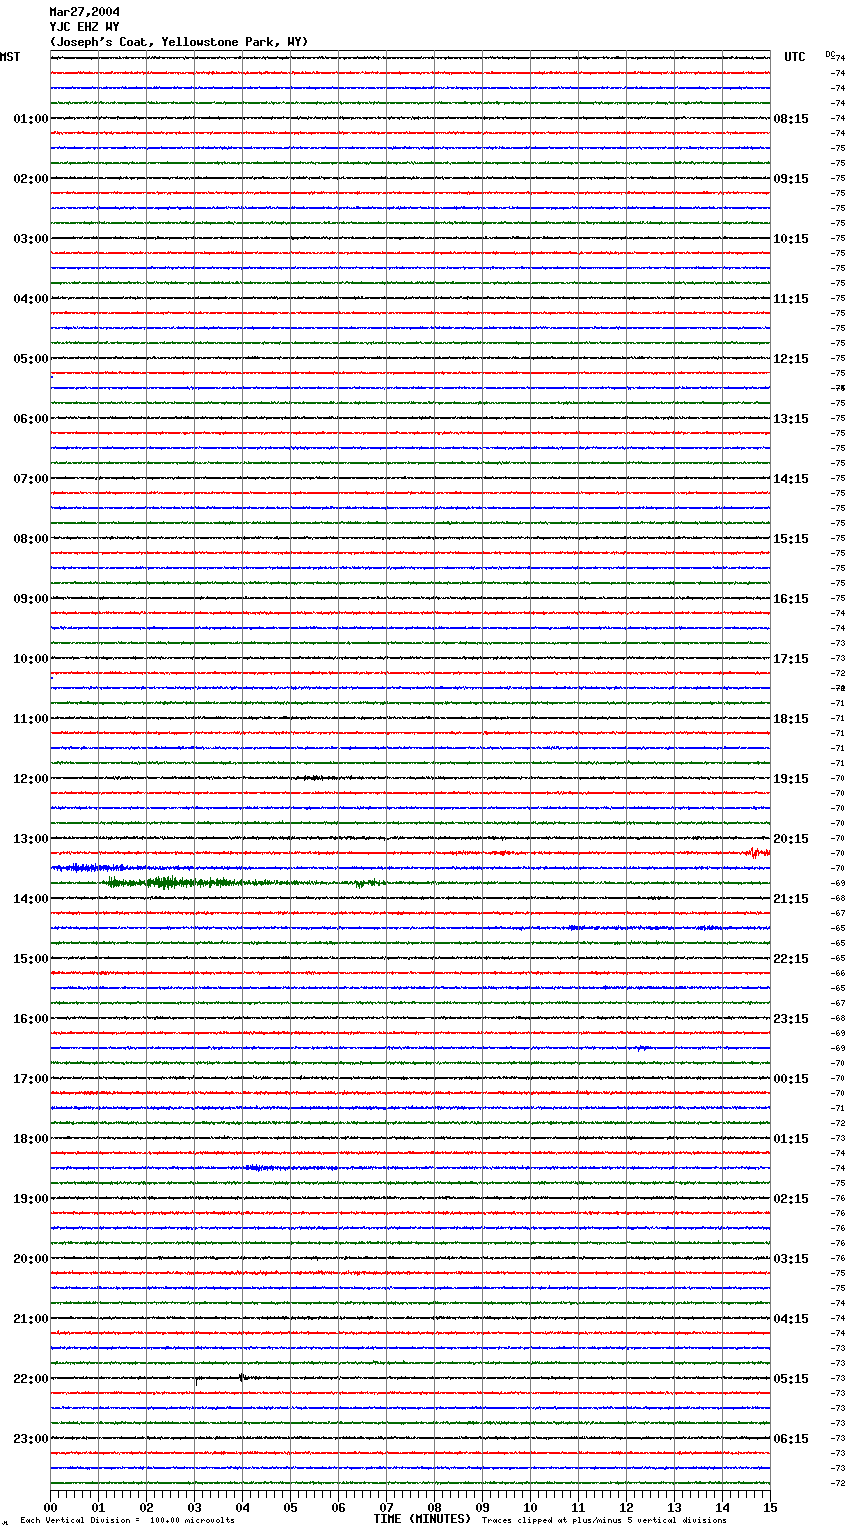Select the MST time label '12:00'

point(31,779)
